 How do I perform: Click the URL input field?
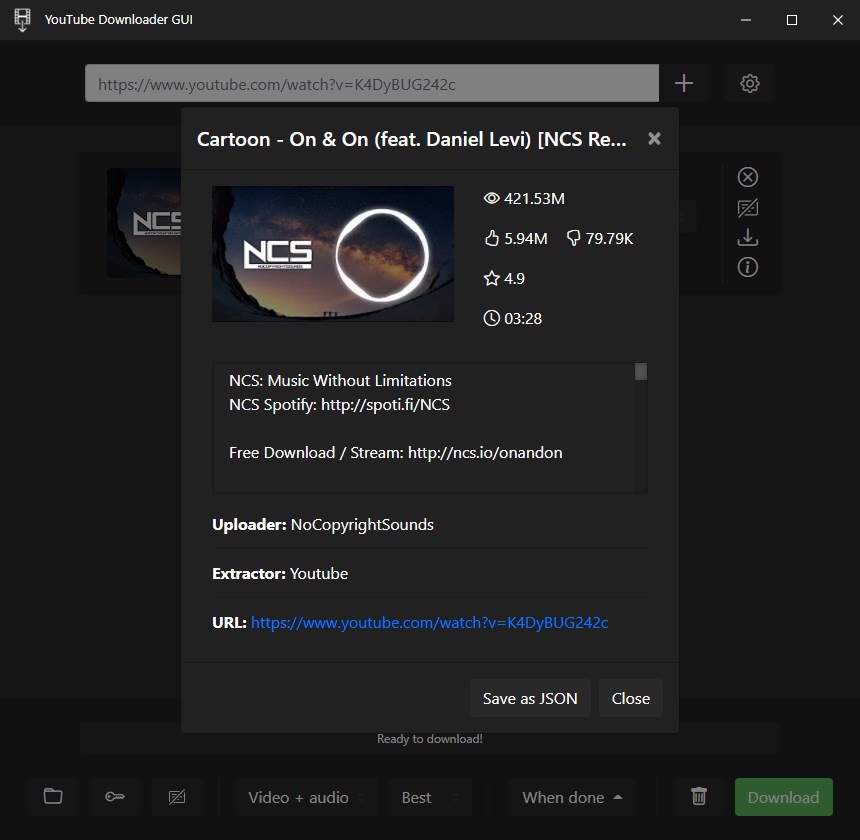pos(371,83)
